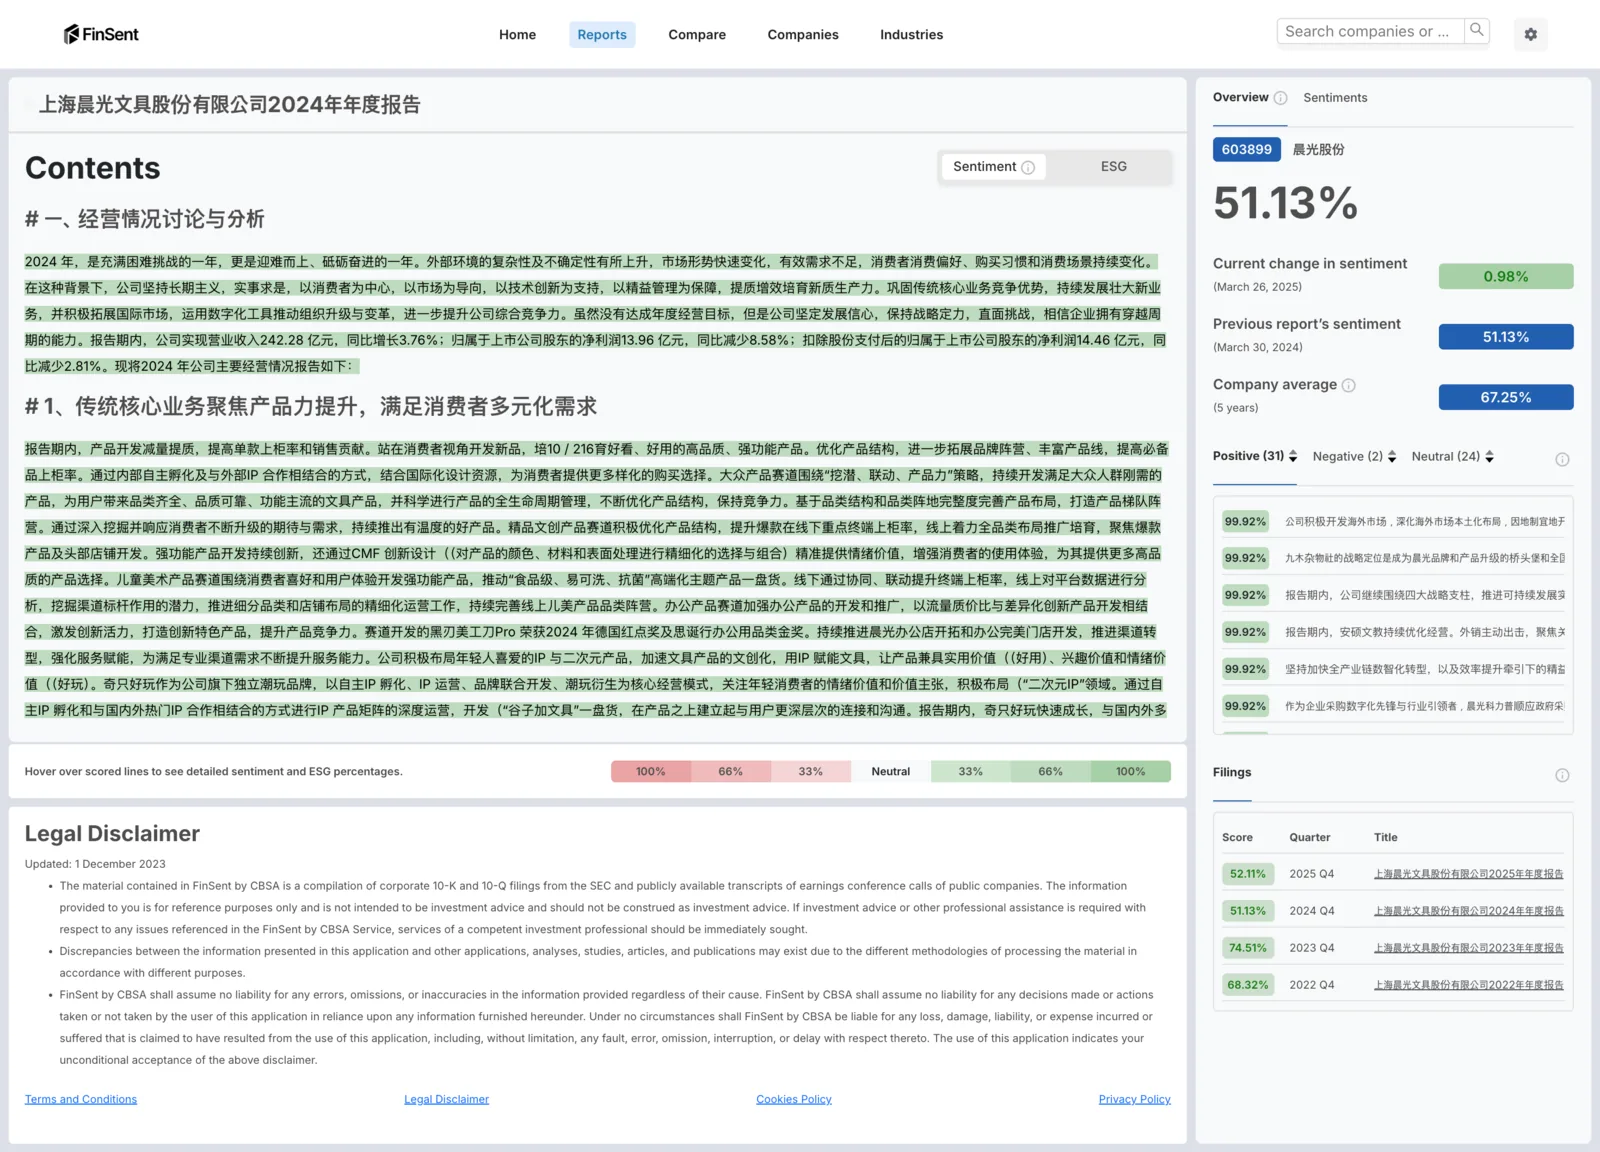1600x1152 pixels.
Task: Click the red 100% legend swatch
Action: tap(651, 771)
